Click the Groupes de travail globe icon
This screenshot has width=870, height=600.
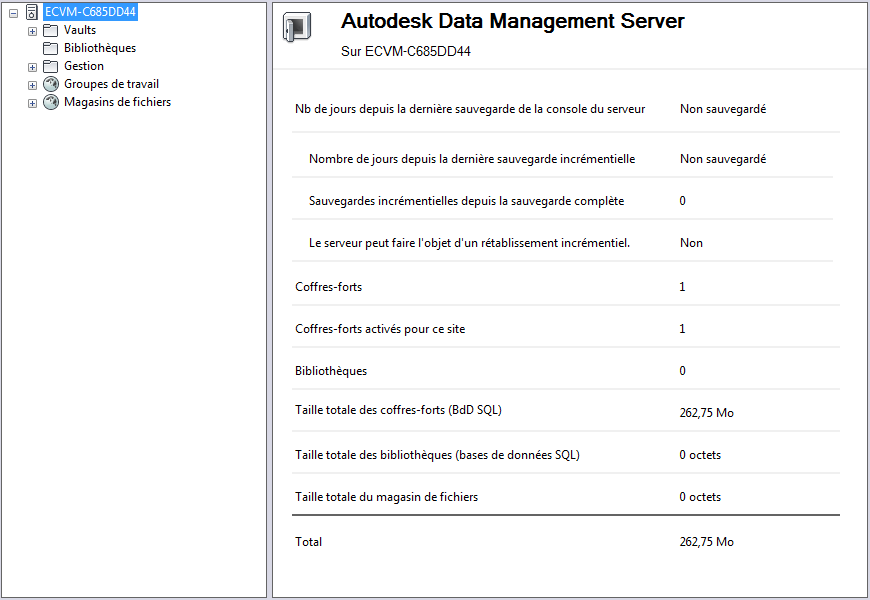click(x=51, y=84)
